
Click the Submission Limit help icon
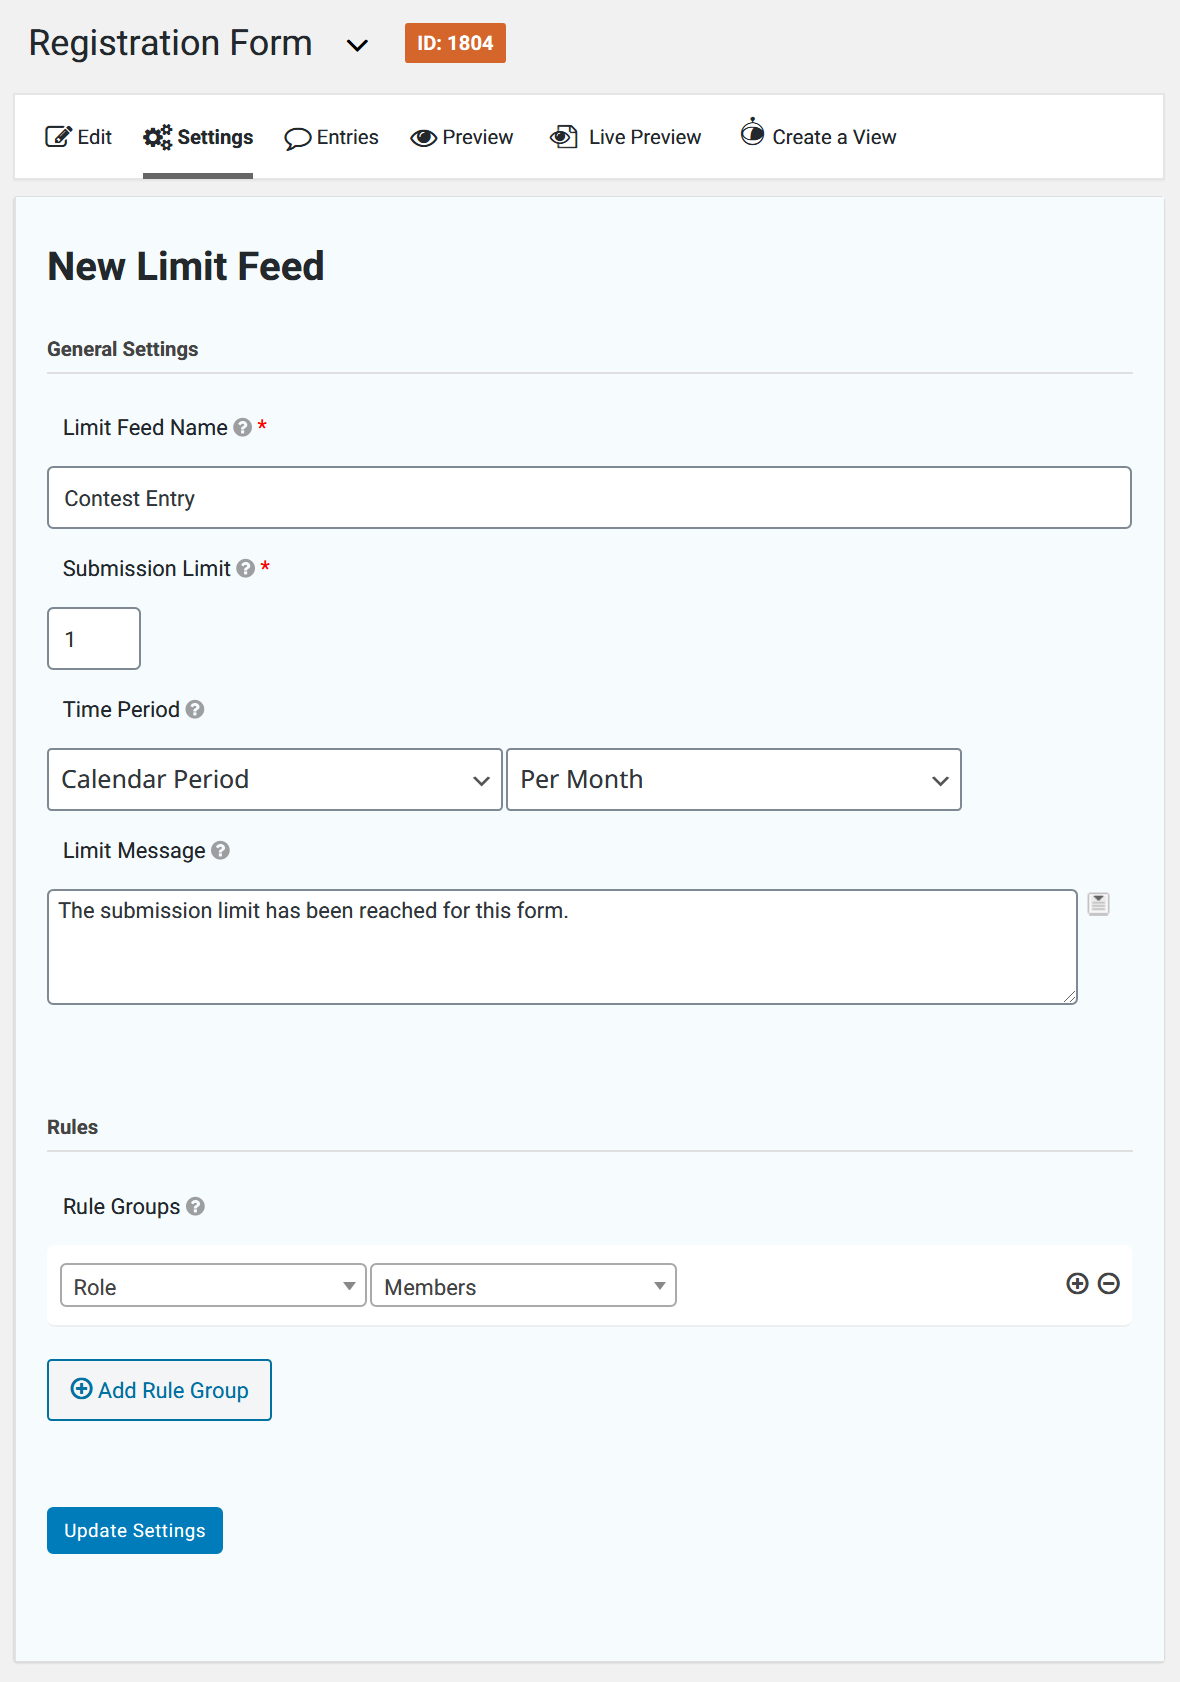point(243,568)
